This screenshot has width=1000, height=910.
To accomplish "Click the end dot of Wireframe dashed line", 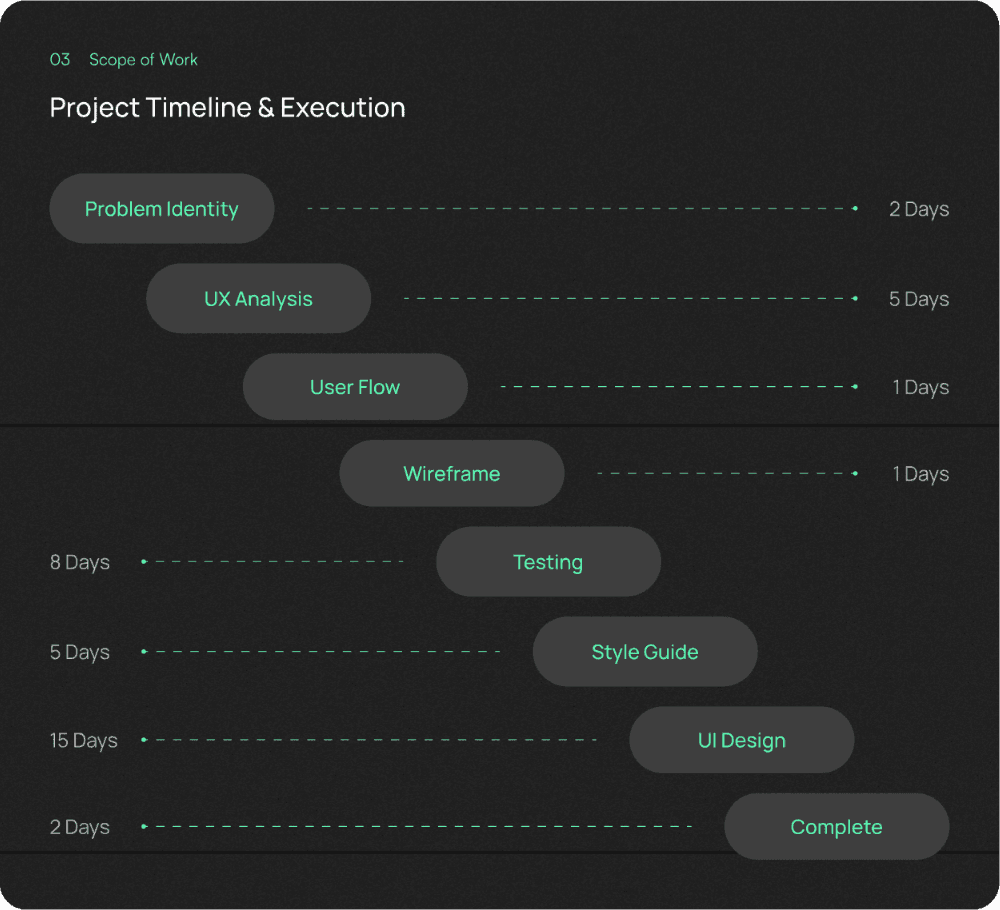I will (x=855, y=474).
